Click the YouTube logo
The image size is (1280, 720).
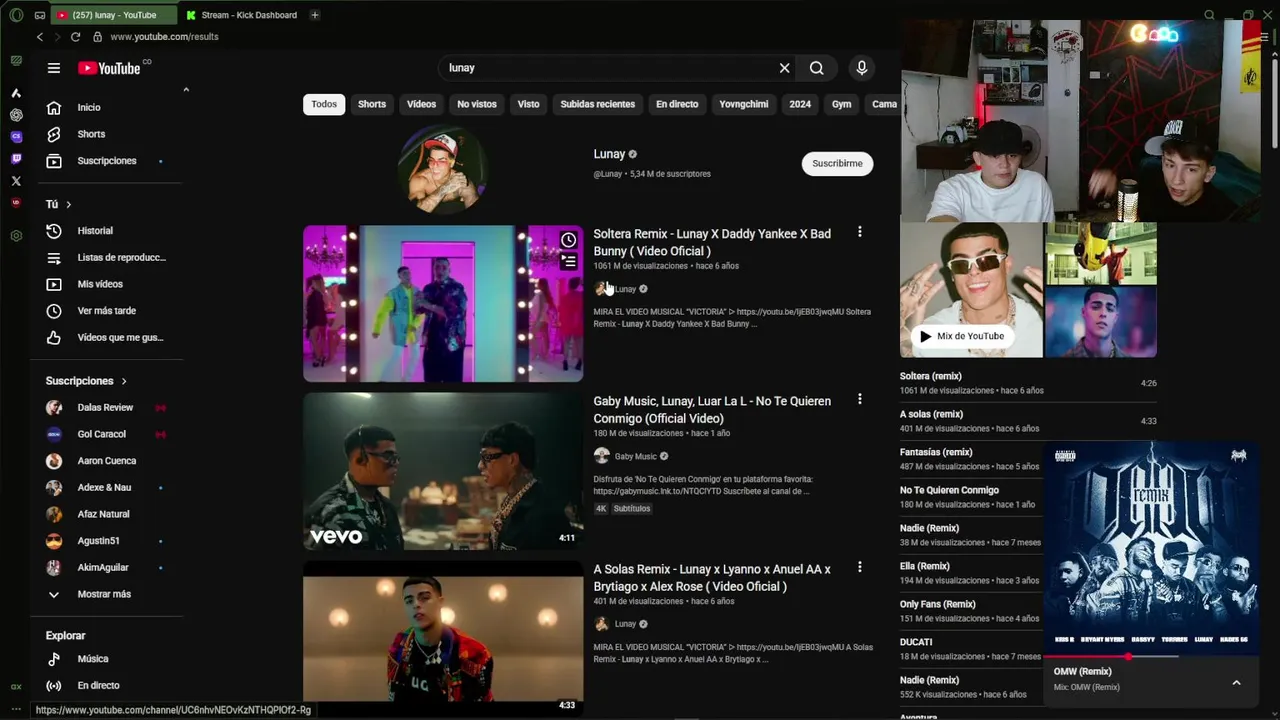110,68
